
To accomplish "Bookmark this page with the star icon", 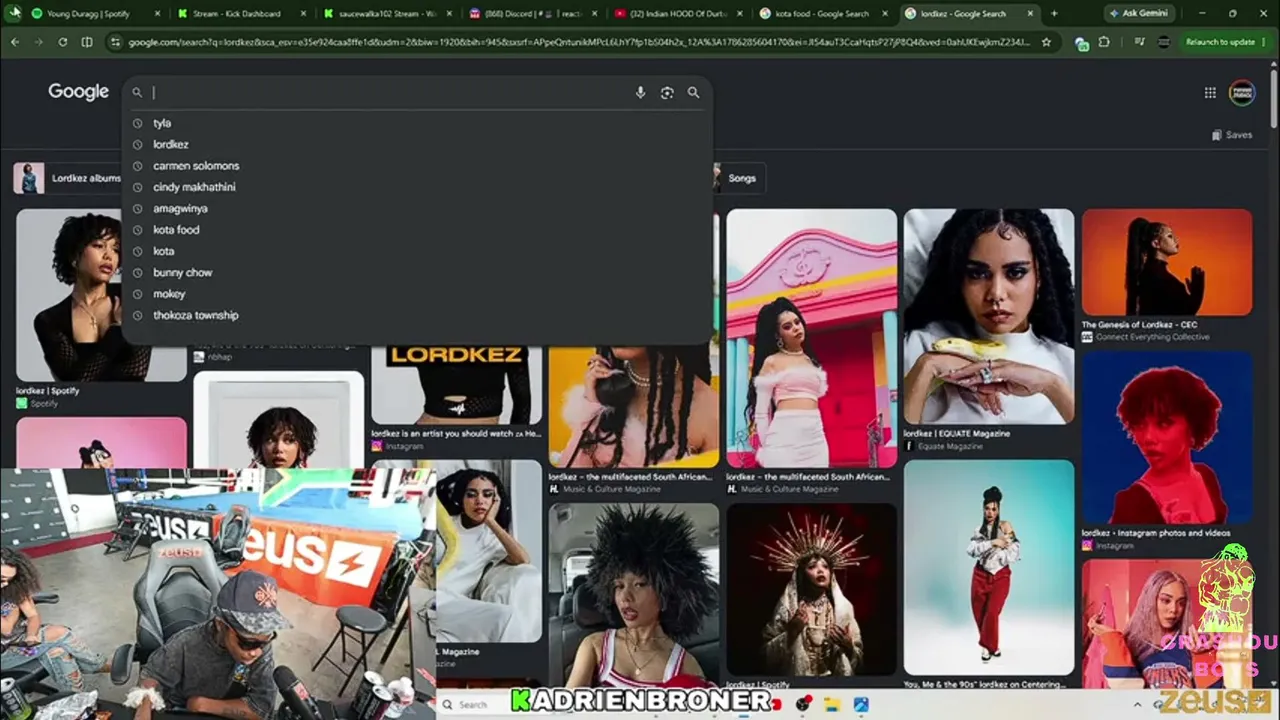I will coord(1046,42).
